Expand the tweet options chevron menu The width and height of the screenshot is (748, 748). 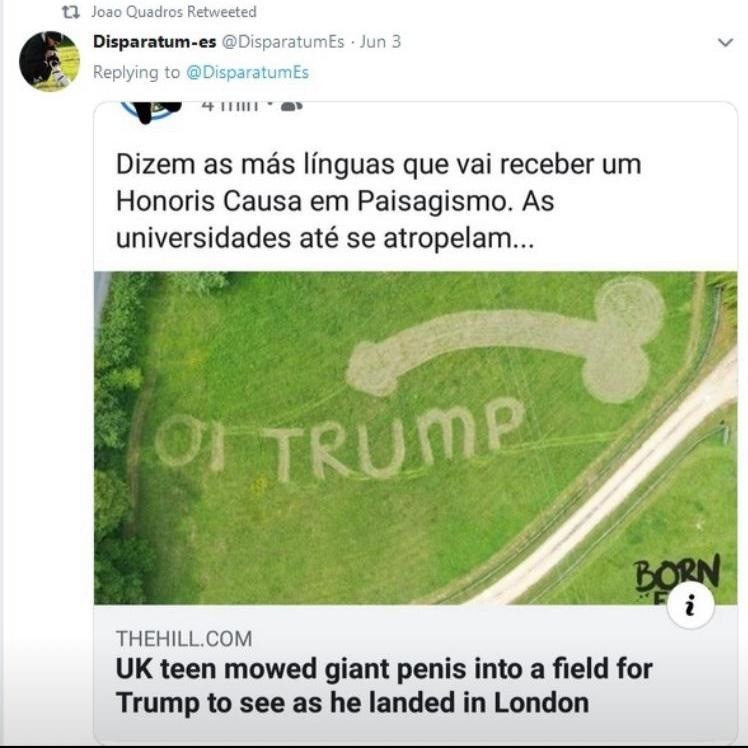tap(725, 42)
